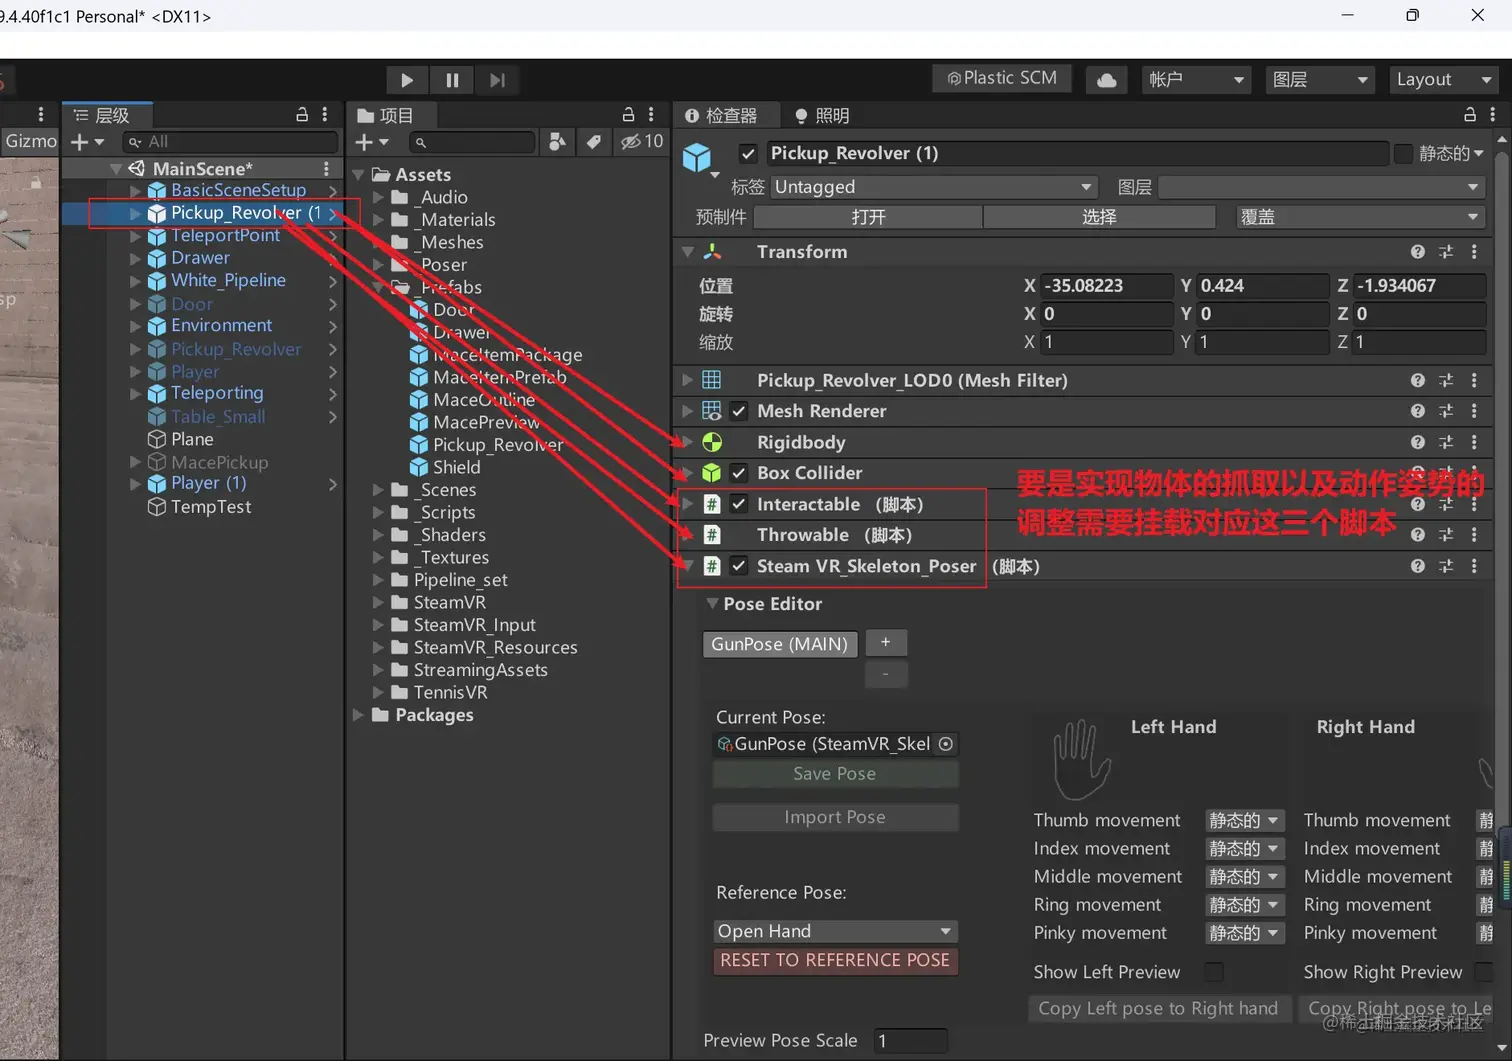
Task: Advance one frame with the step button
Action: 497,80
